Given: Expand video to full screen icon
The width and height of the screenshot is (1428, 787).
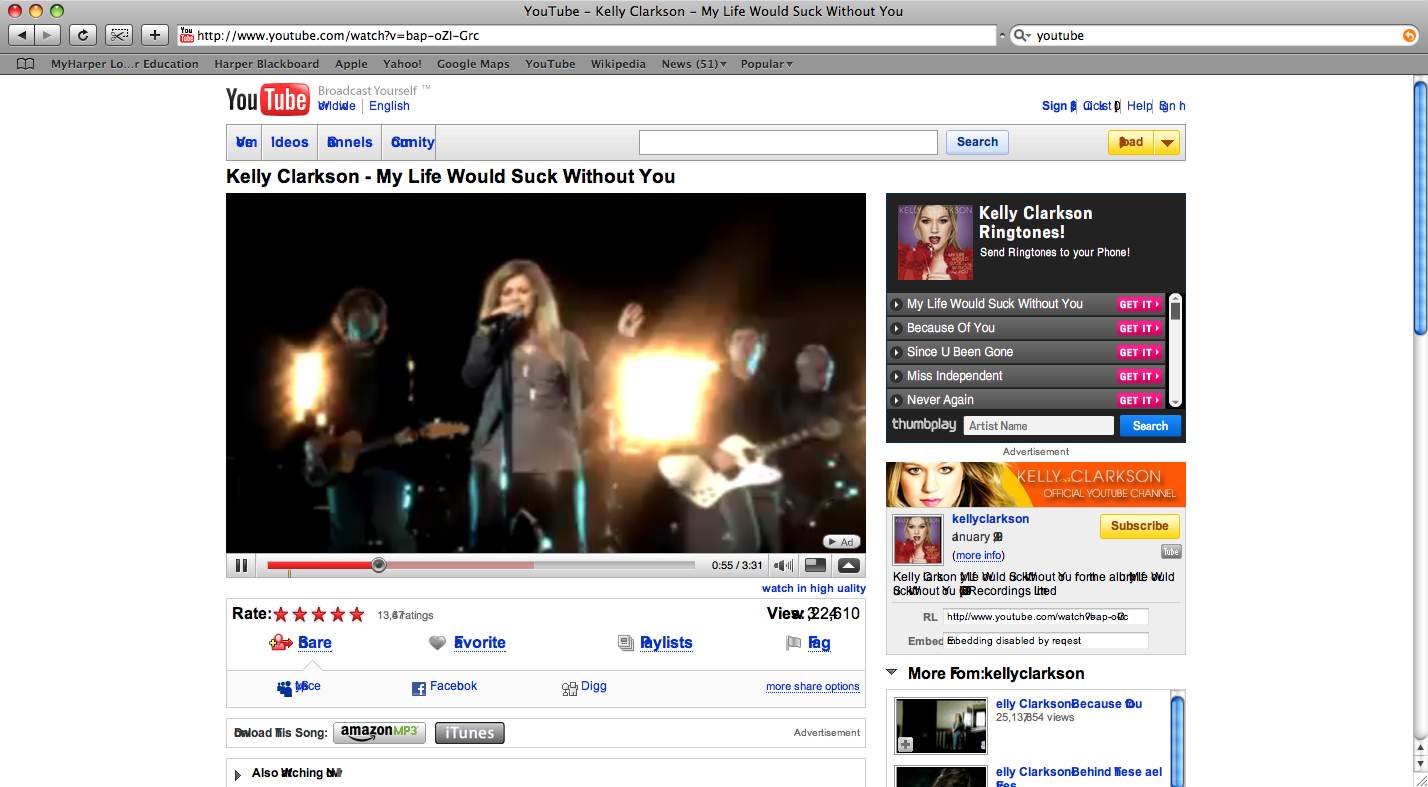Looking at the screenshot, I should pyautogui.click(x=848, y=565).
